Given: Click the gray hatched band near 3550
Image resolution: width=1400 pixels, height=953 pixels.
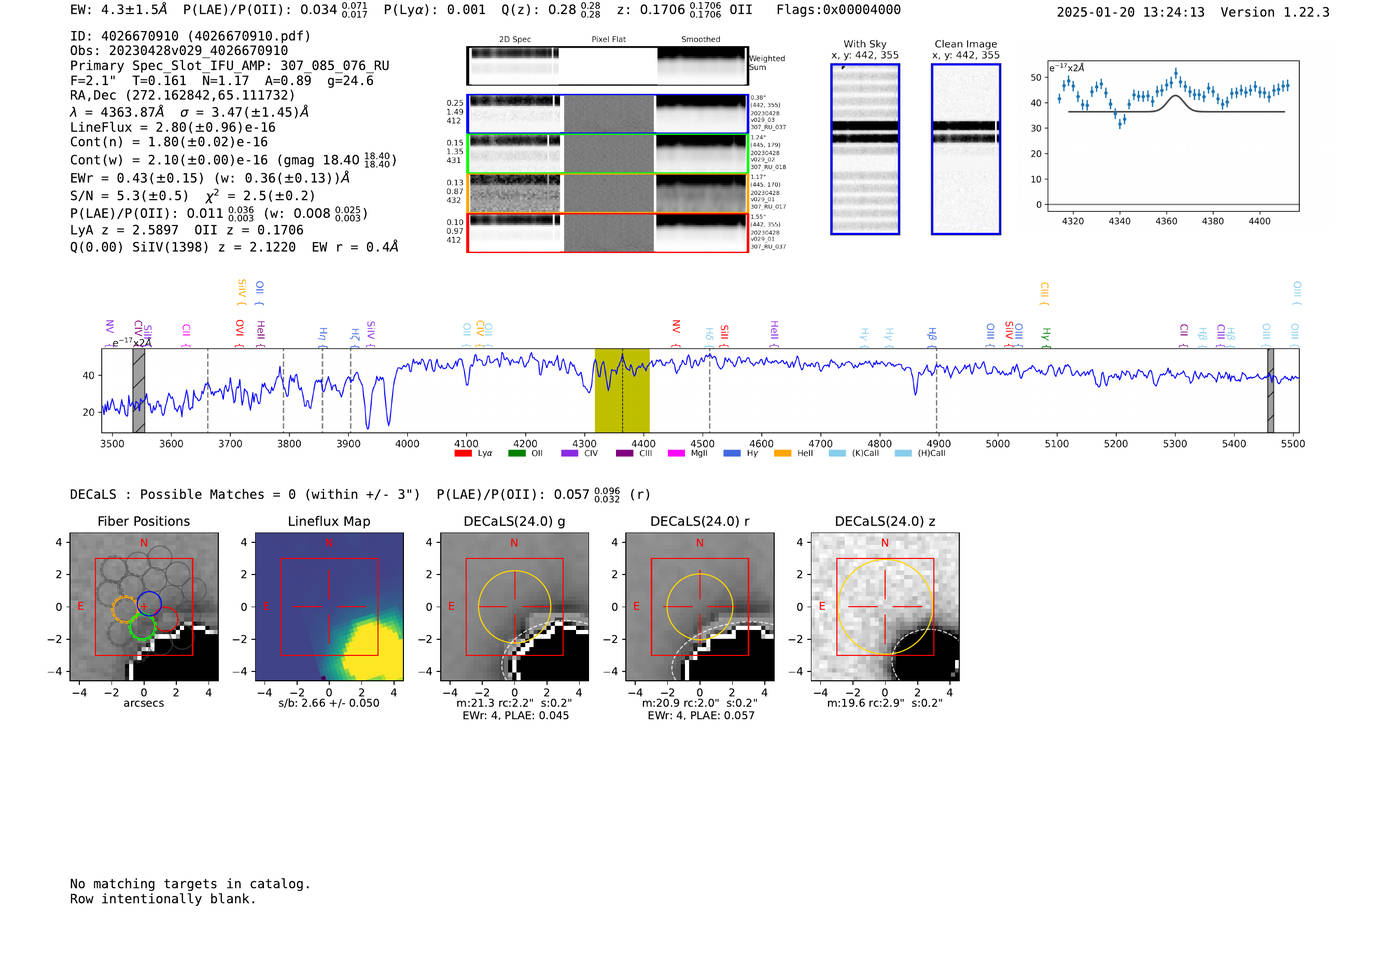Looking at the screenshot, I should [139, 391].
